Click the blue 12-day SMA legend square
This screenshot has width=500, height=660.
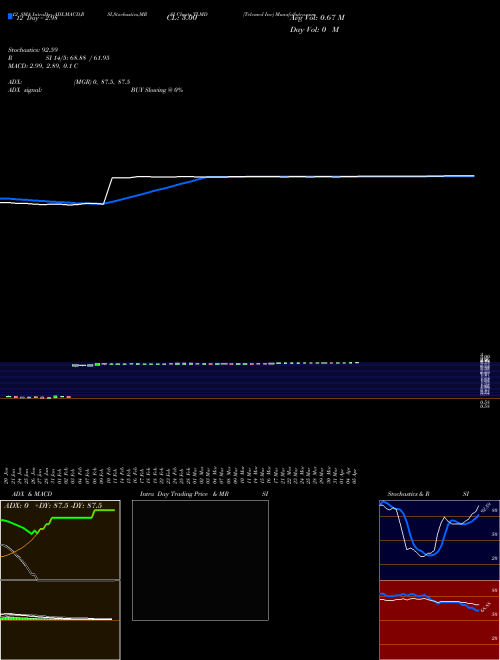pyautogui.click(x=10, y=17)
